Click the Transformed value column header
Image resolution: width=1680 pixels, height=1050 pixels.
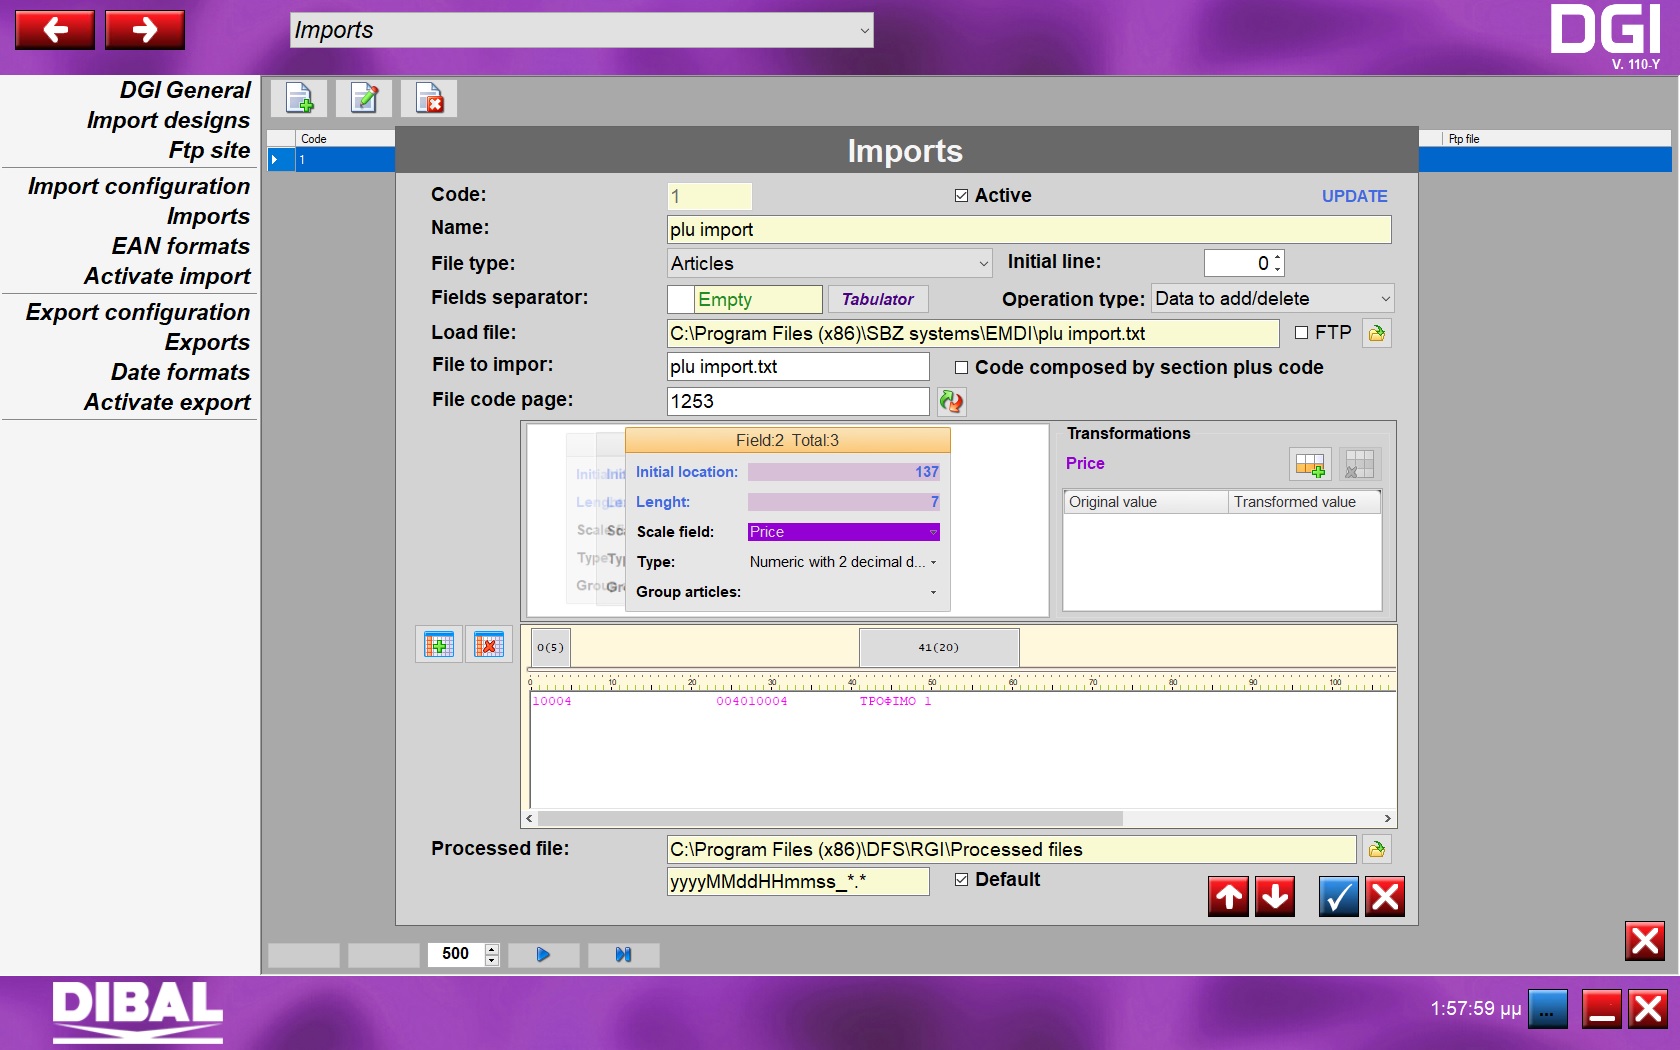1303,502
